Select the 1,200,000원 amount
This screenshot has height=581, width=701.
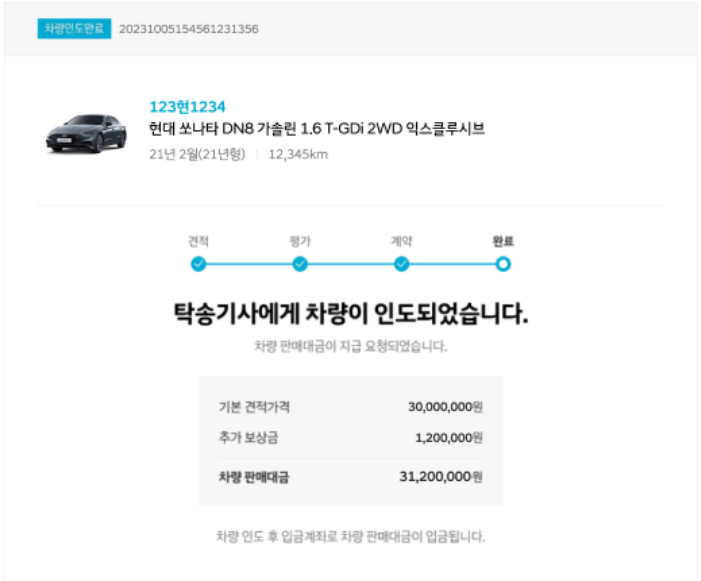[449, 438]
